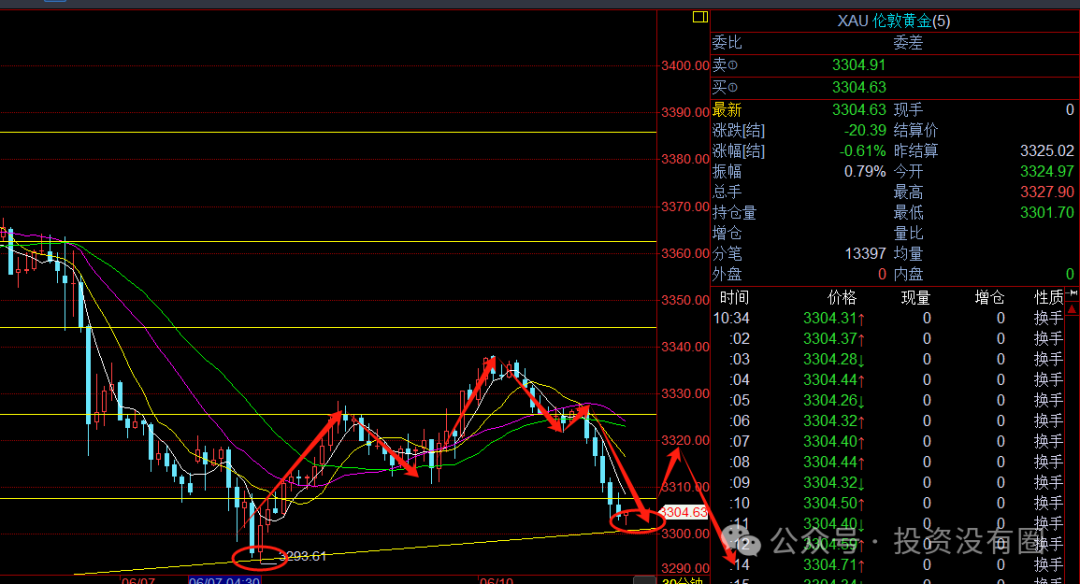Select the XAU 伦敦黄金(5) title
Image resolution: width=1080 pixels, height=584 pixels.
[x=894, y=21]
